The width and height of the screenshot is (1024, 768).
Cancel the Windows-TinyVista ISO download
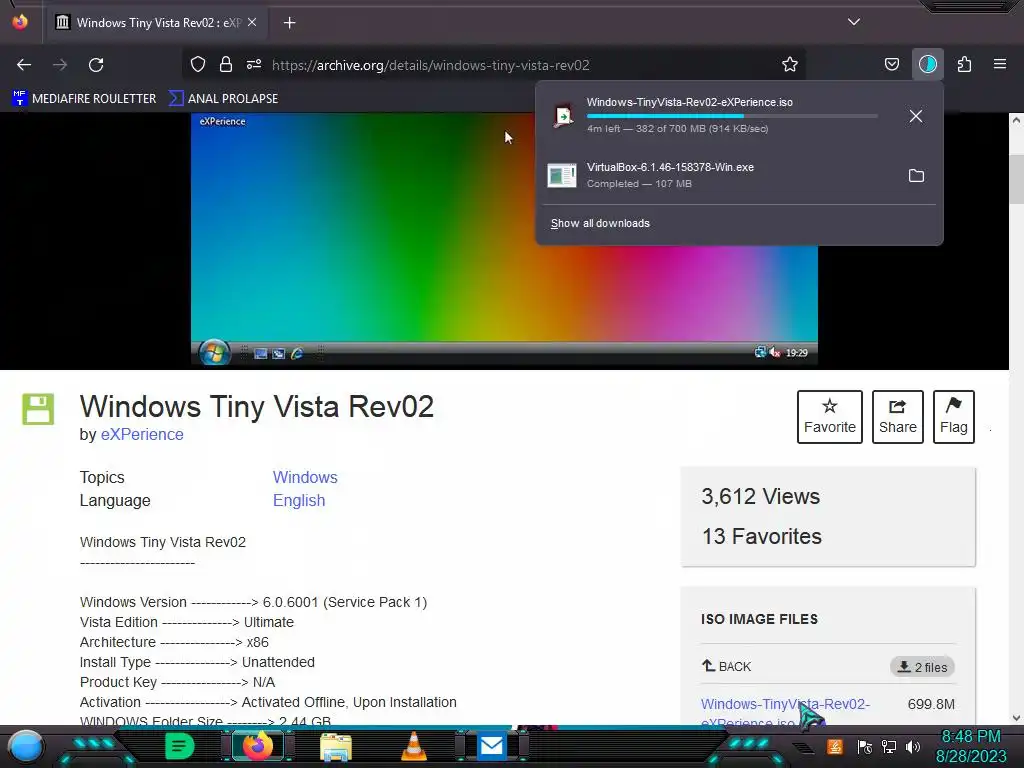click(x=916, y=116)
